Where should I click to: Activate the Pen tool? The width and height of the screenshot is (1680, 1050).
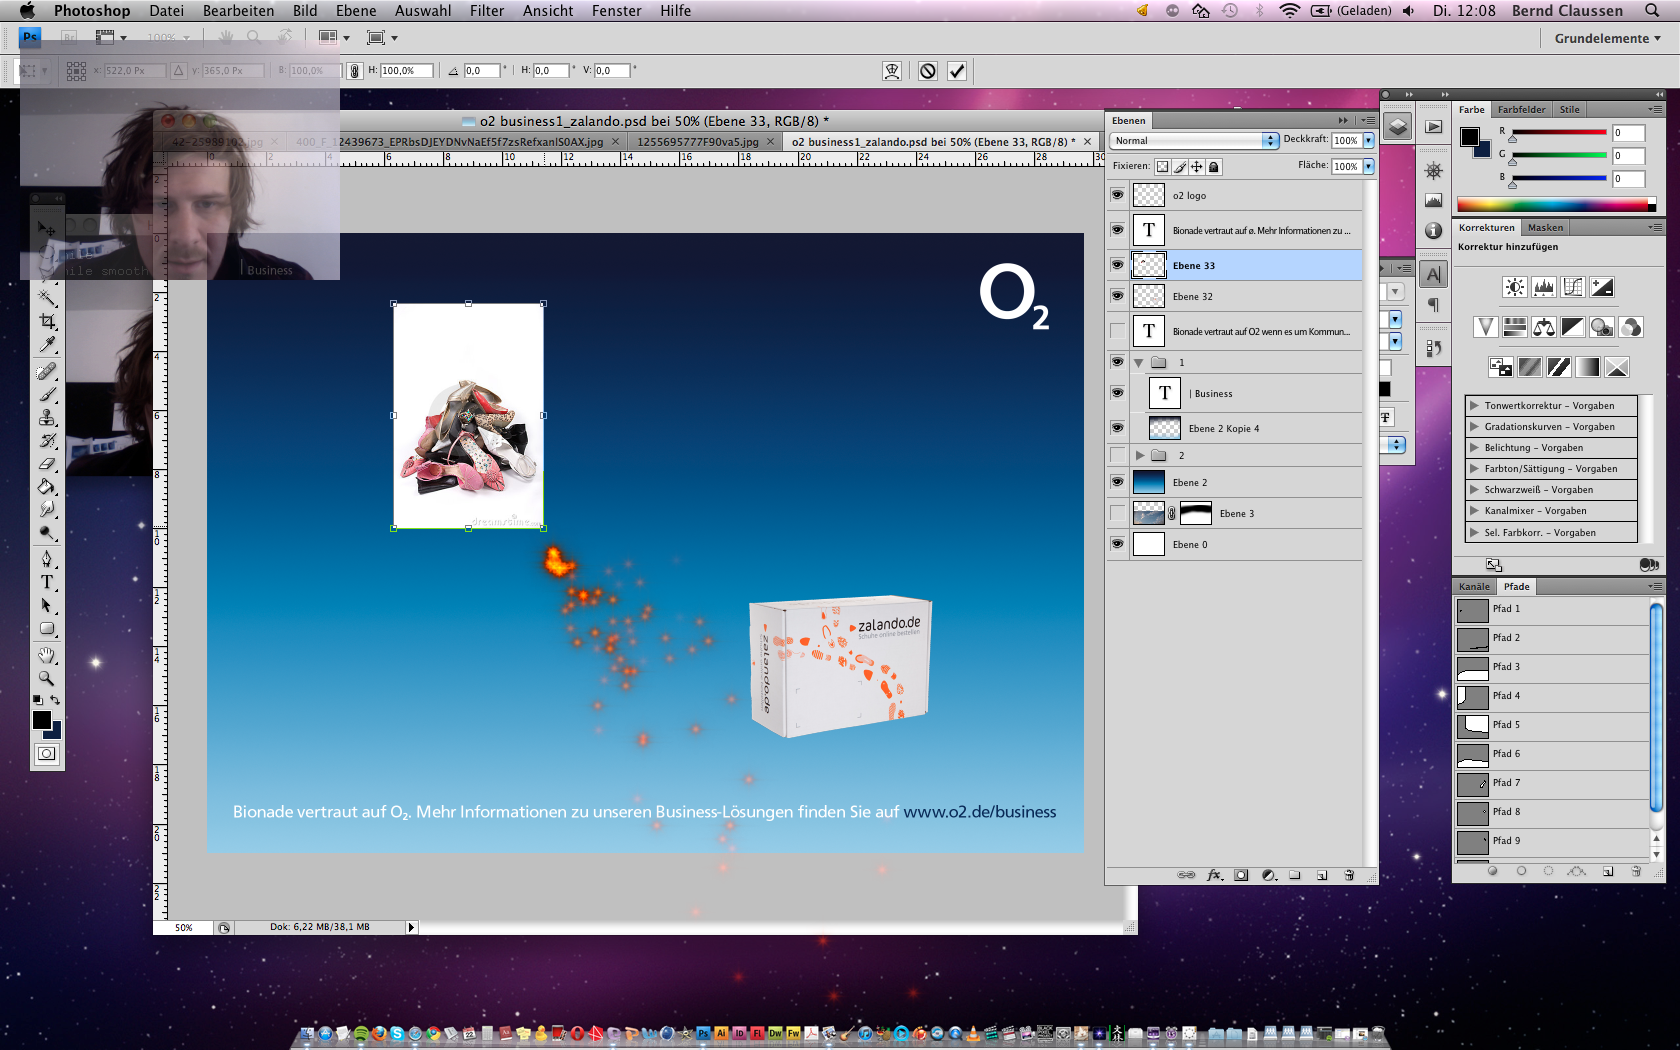tap(47, 558)
